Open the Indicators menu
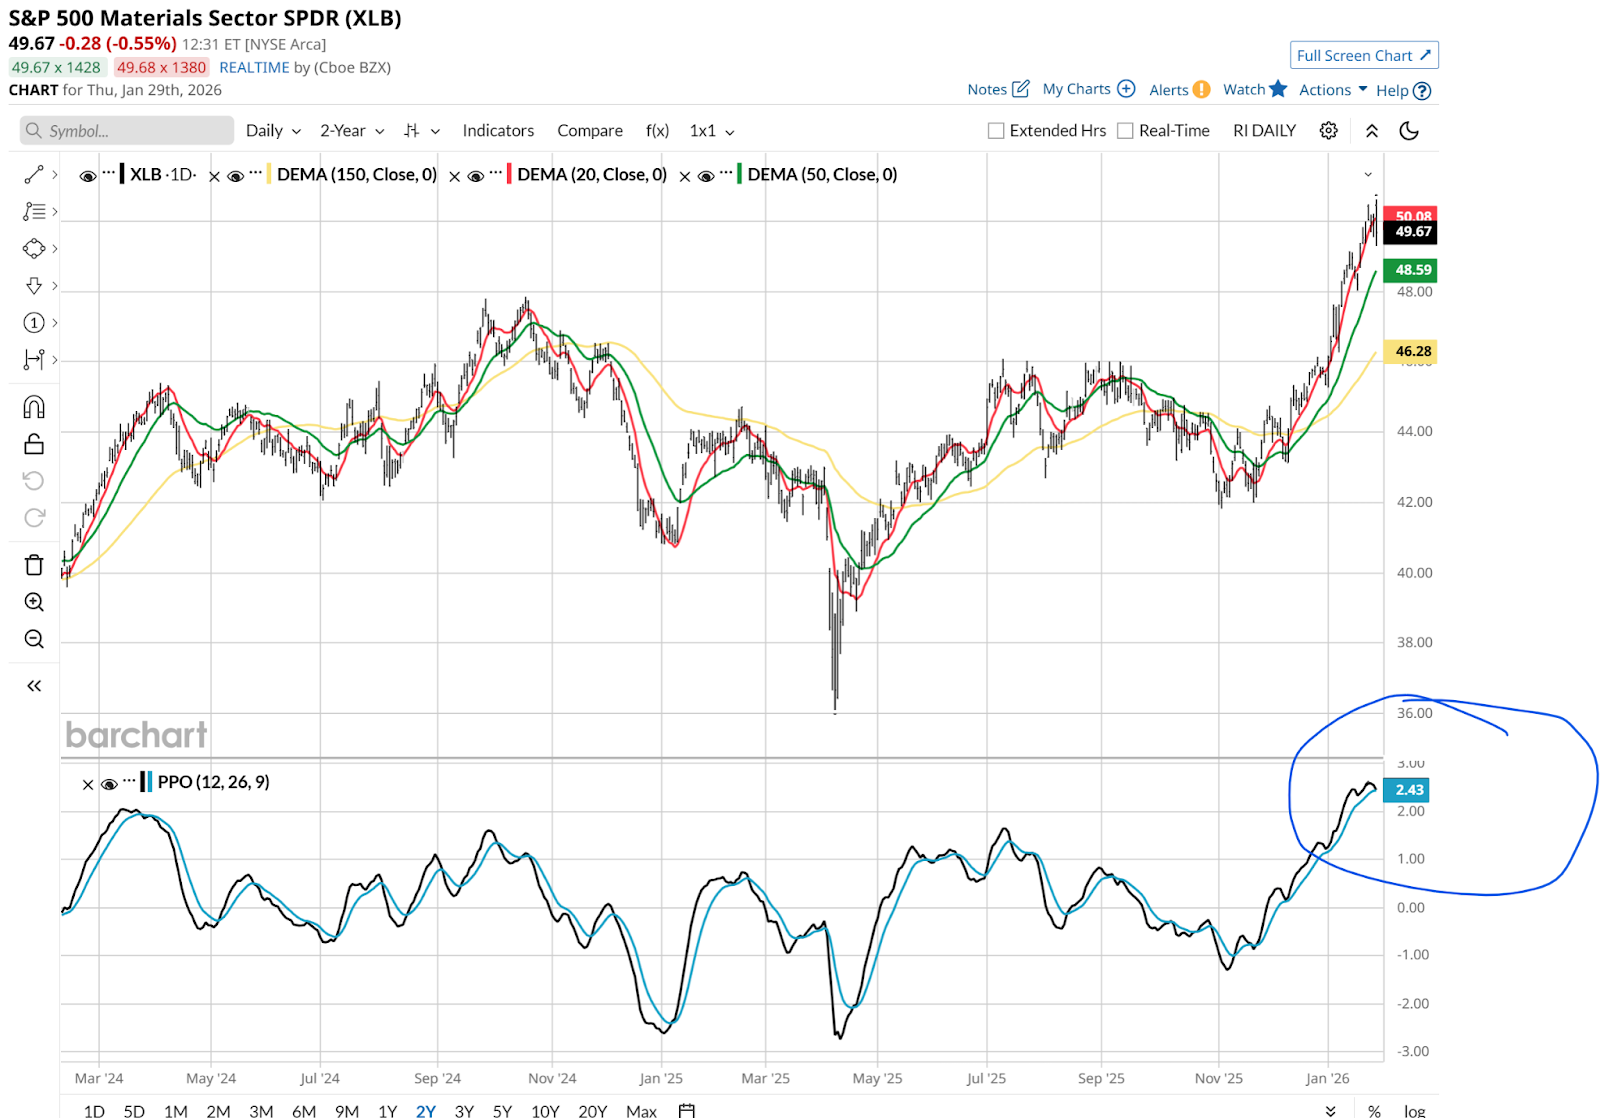The height and width of the screenshot is (1118, 1600). click(498, 131)
